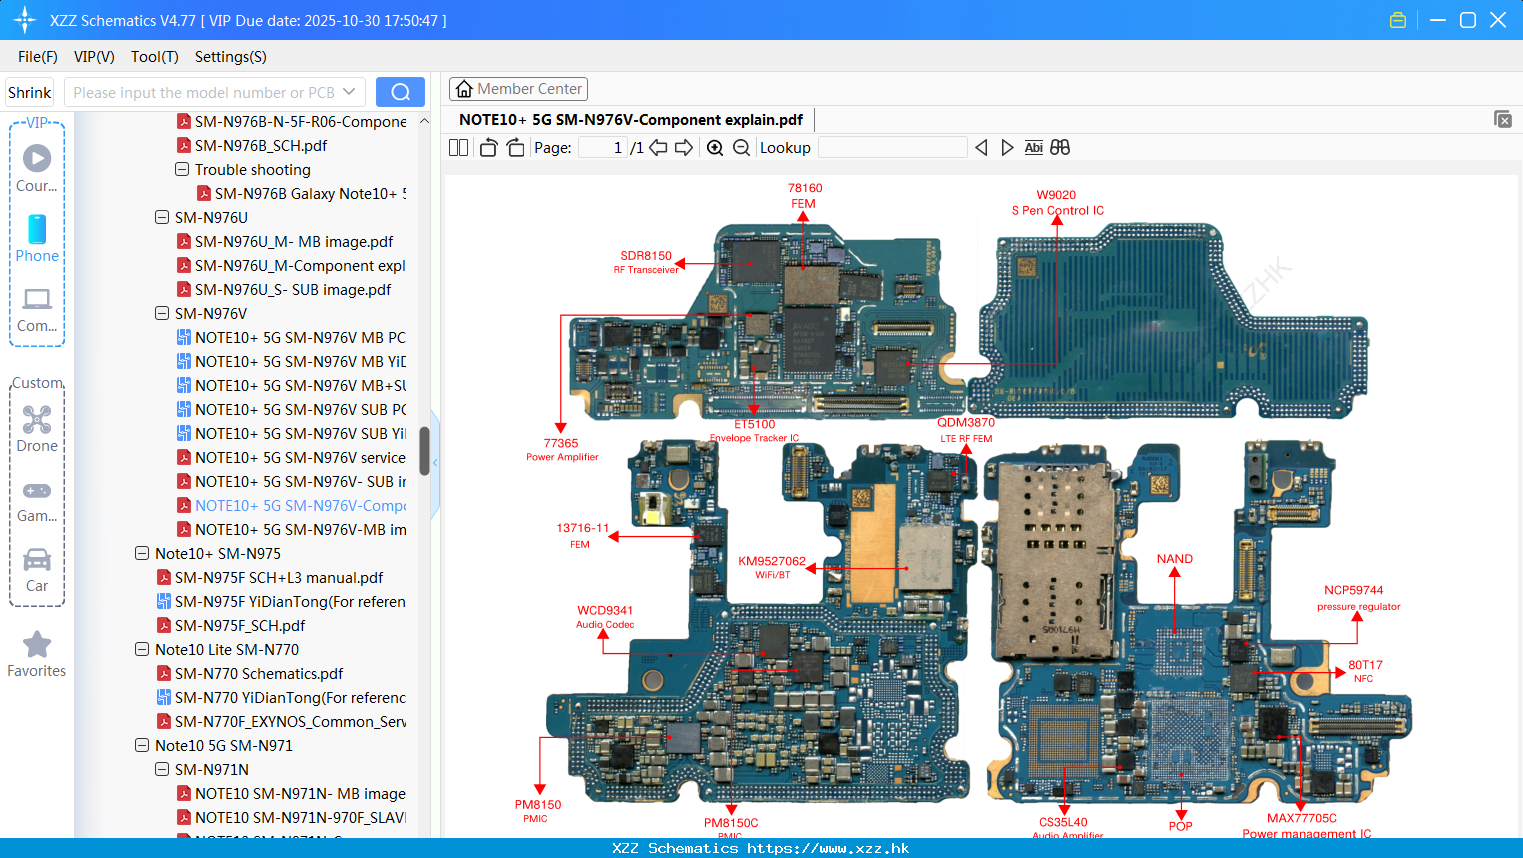This screenshot has height=858, width=1523.
Task: Click the search magnifier button
Action: tap(400, 92)
